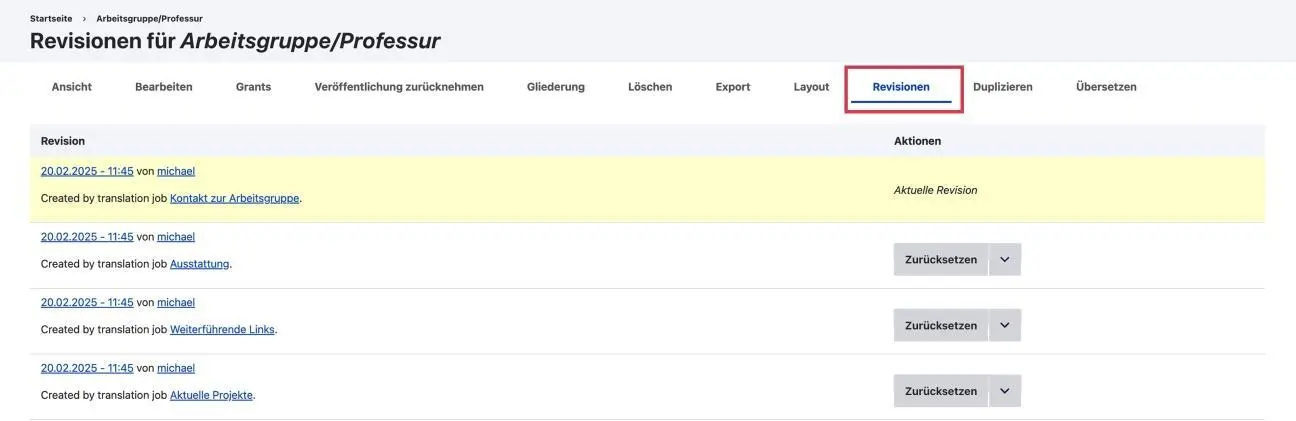Open the Duplizieren tab
This screenshot has width=1296, height=421.
click(x=1003, y=87)
